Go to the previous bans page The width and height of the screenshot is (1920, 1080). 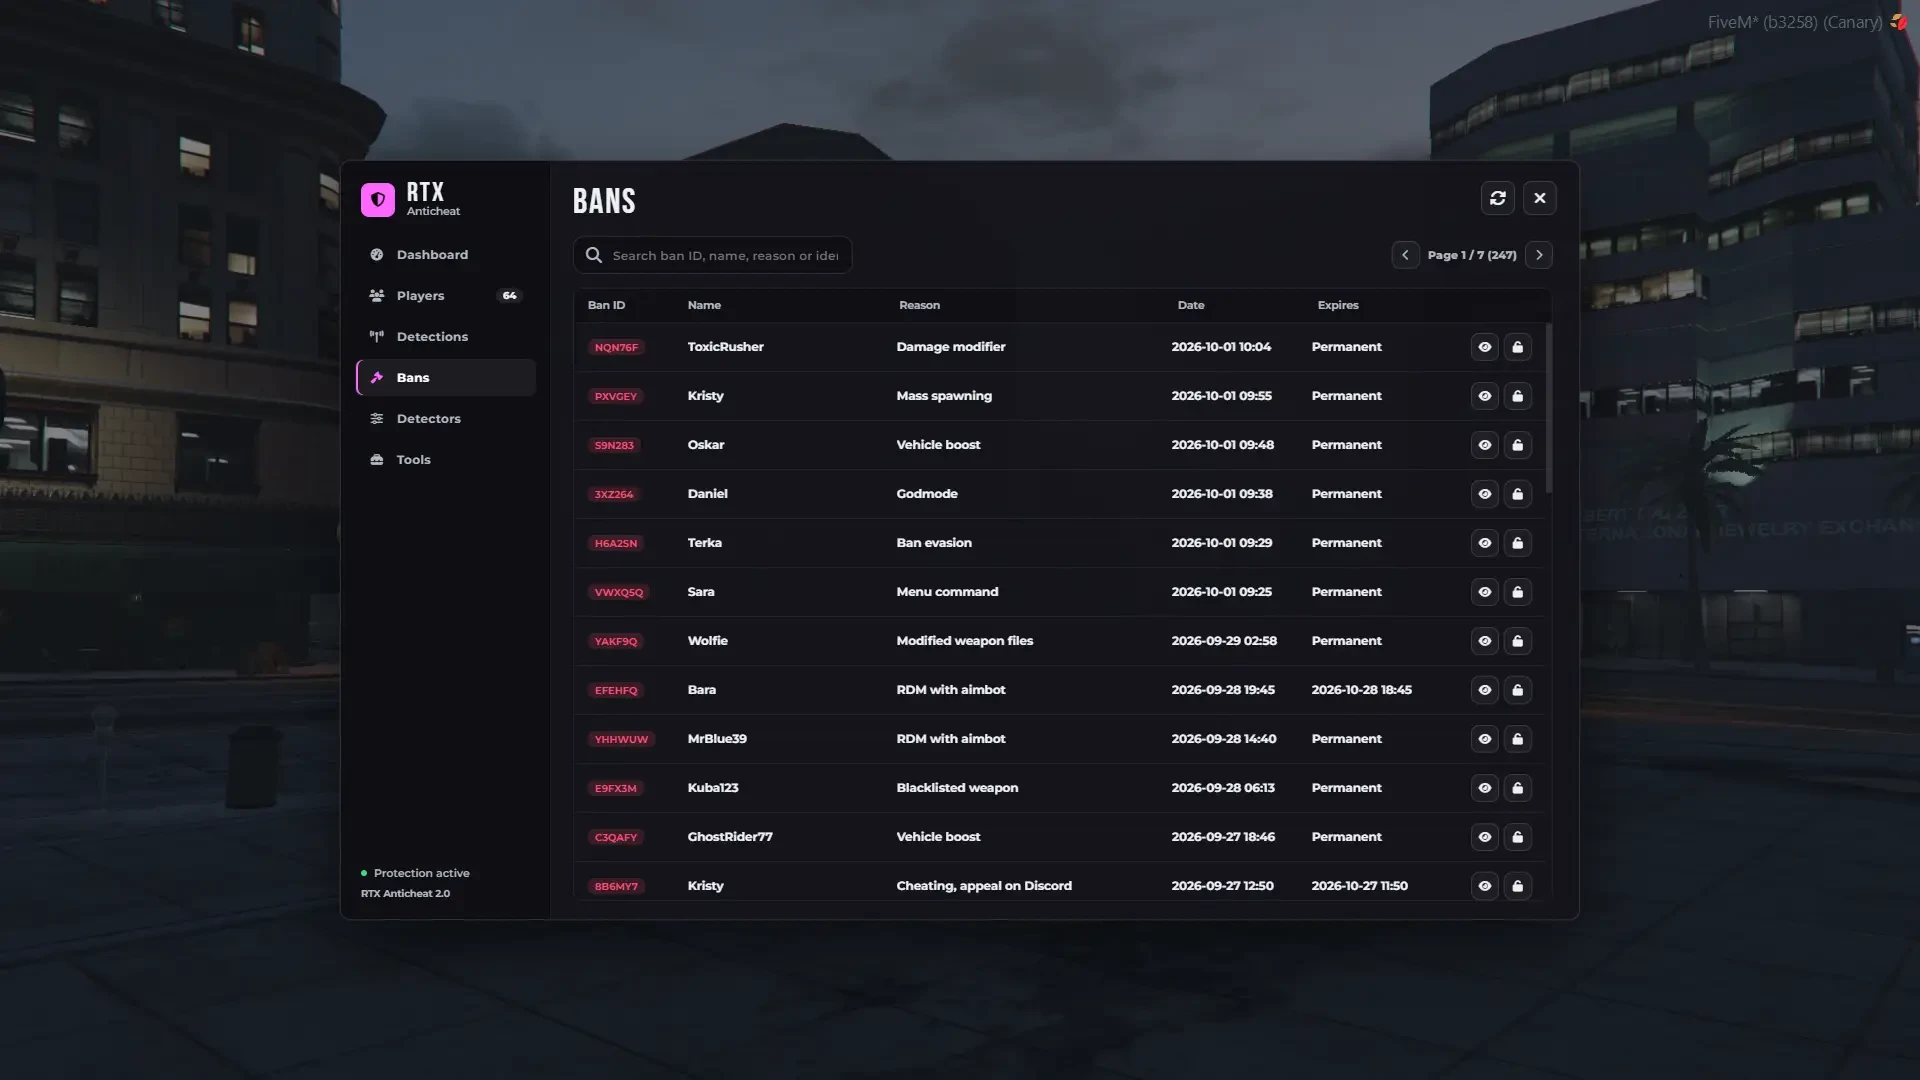point(1405,255)
